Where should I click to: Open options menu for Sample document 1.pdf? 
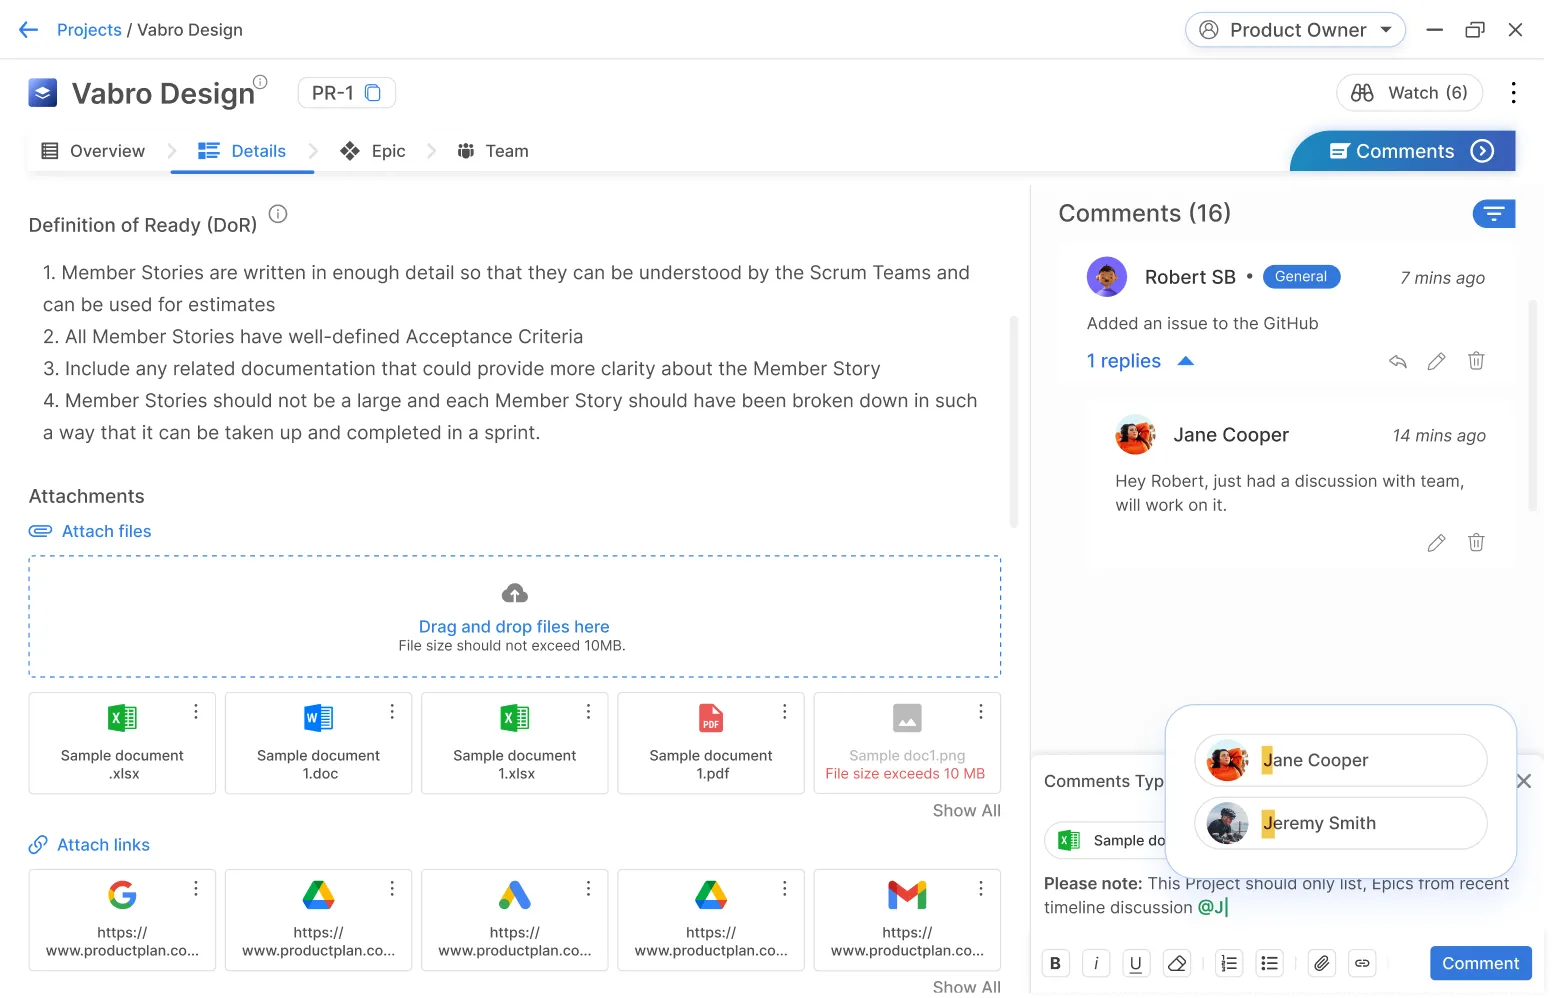pos(785,711)
